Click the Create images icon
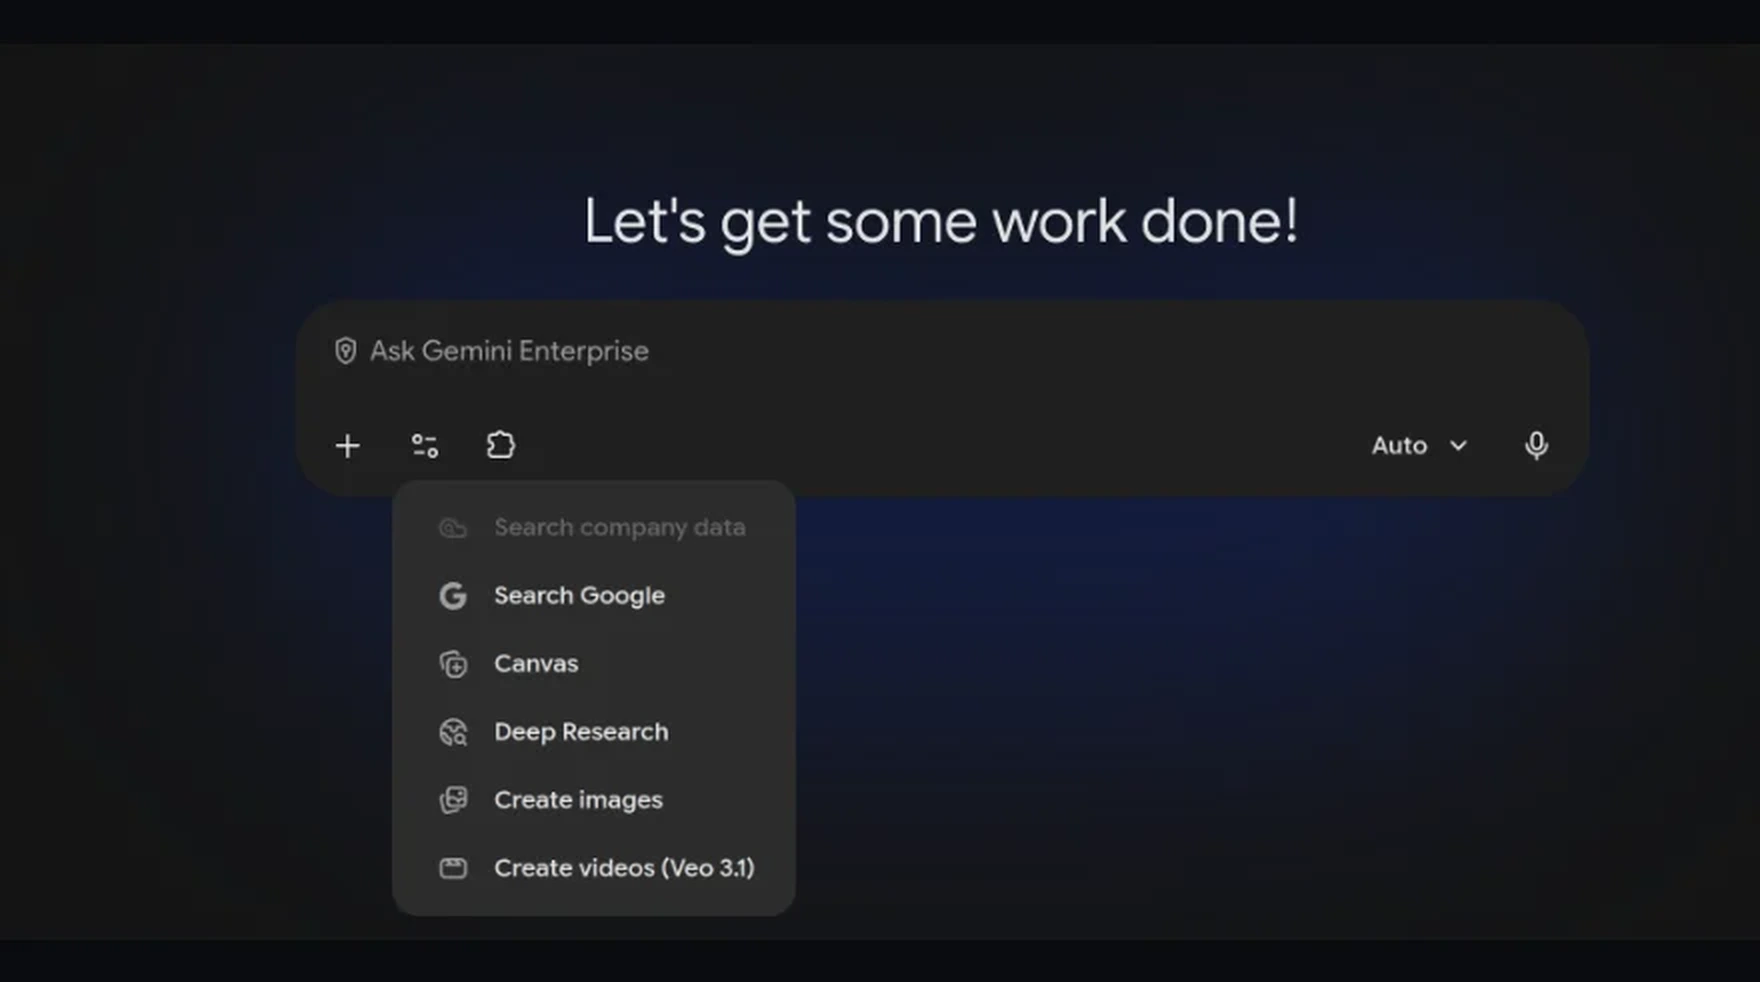The height and width of the screenshot is (982, 1760). (453, 800)
